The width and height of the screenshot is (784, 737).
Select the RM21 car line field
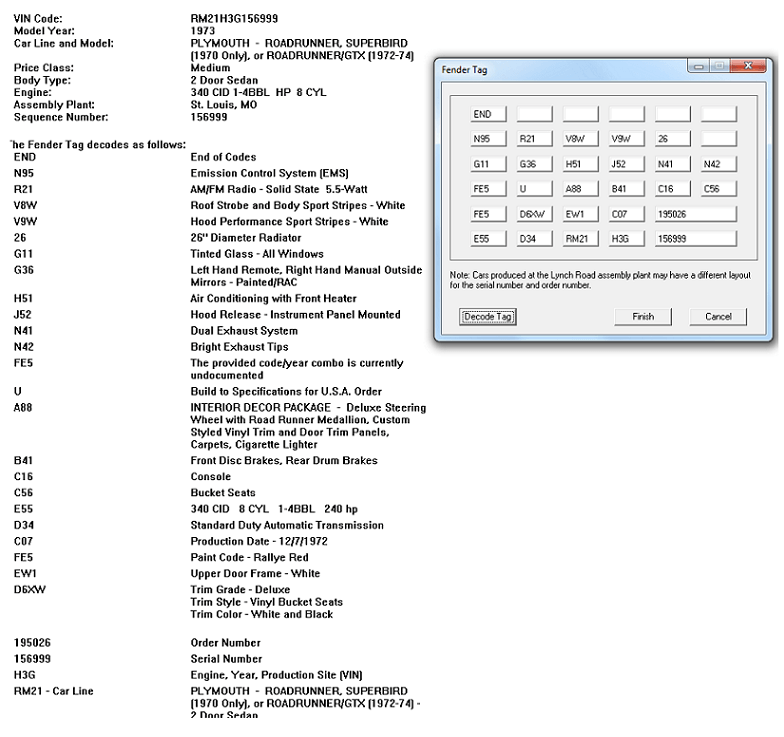click(581, 239)
